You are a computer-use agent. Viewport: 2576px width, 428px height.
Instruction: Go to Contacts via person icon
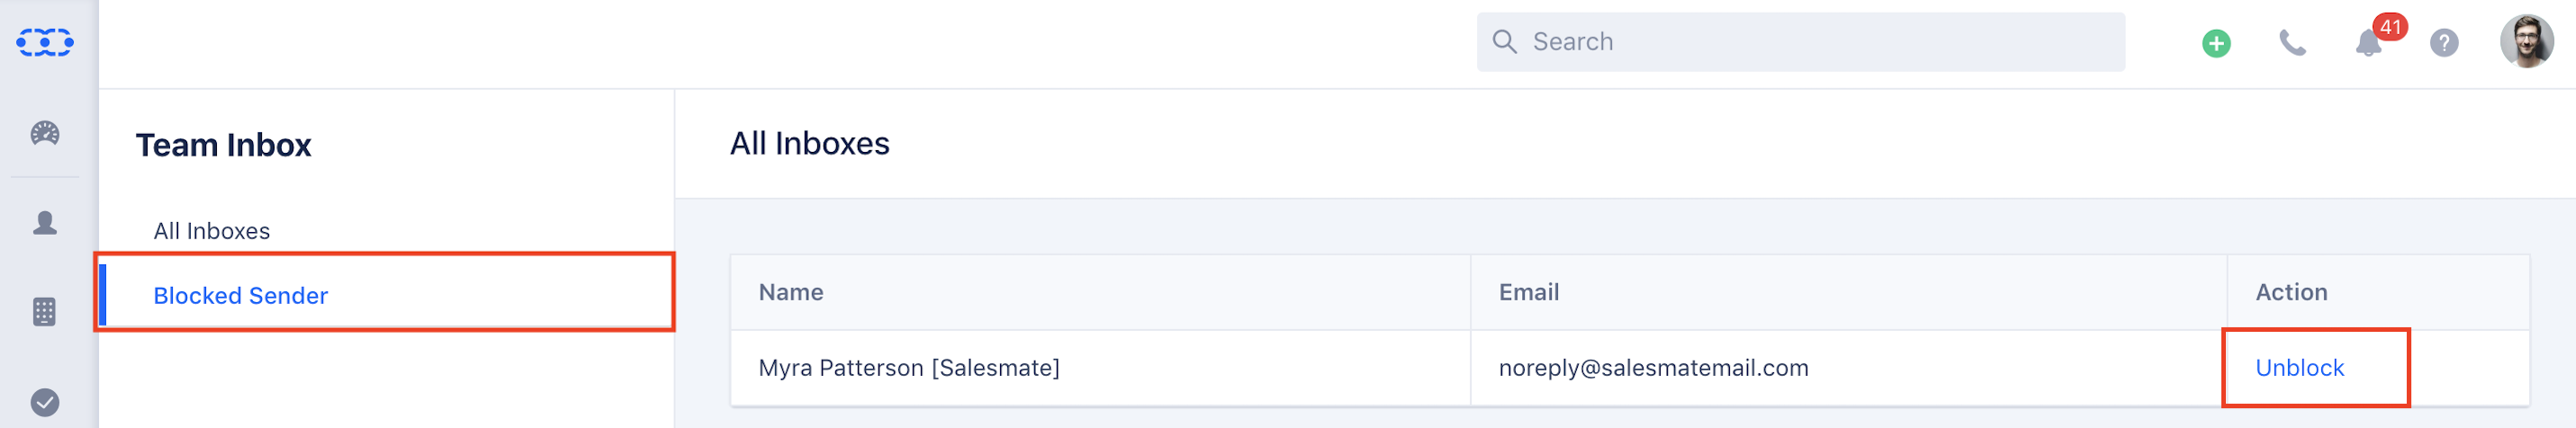click(45, 222)
